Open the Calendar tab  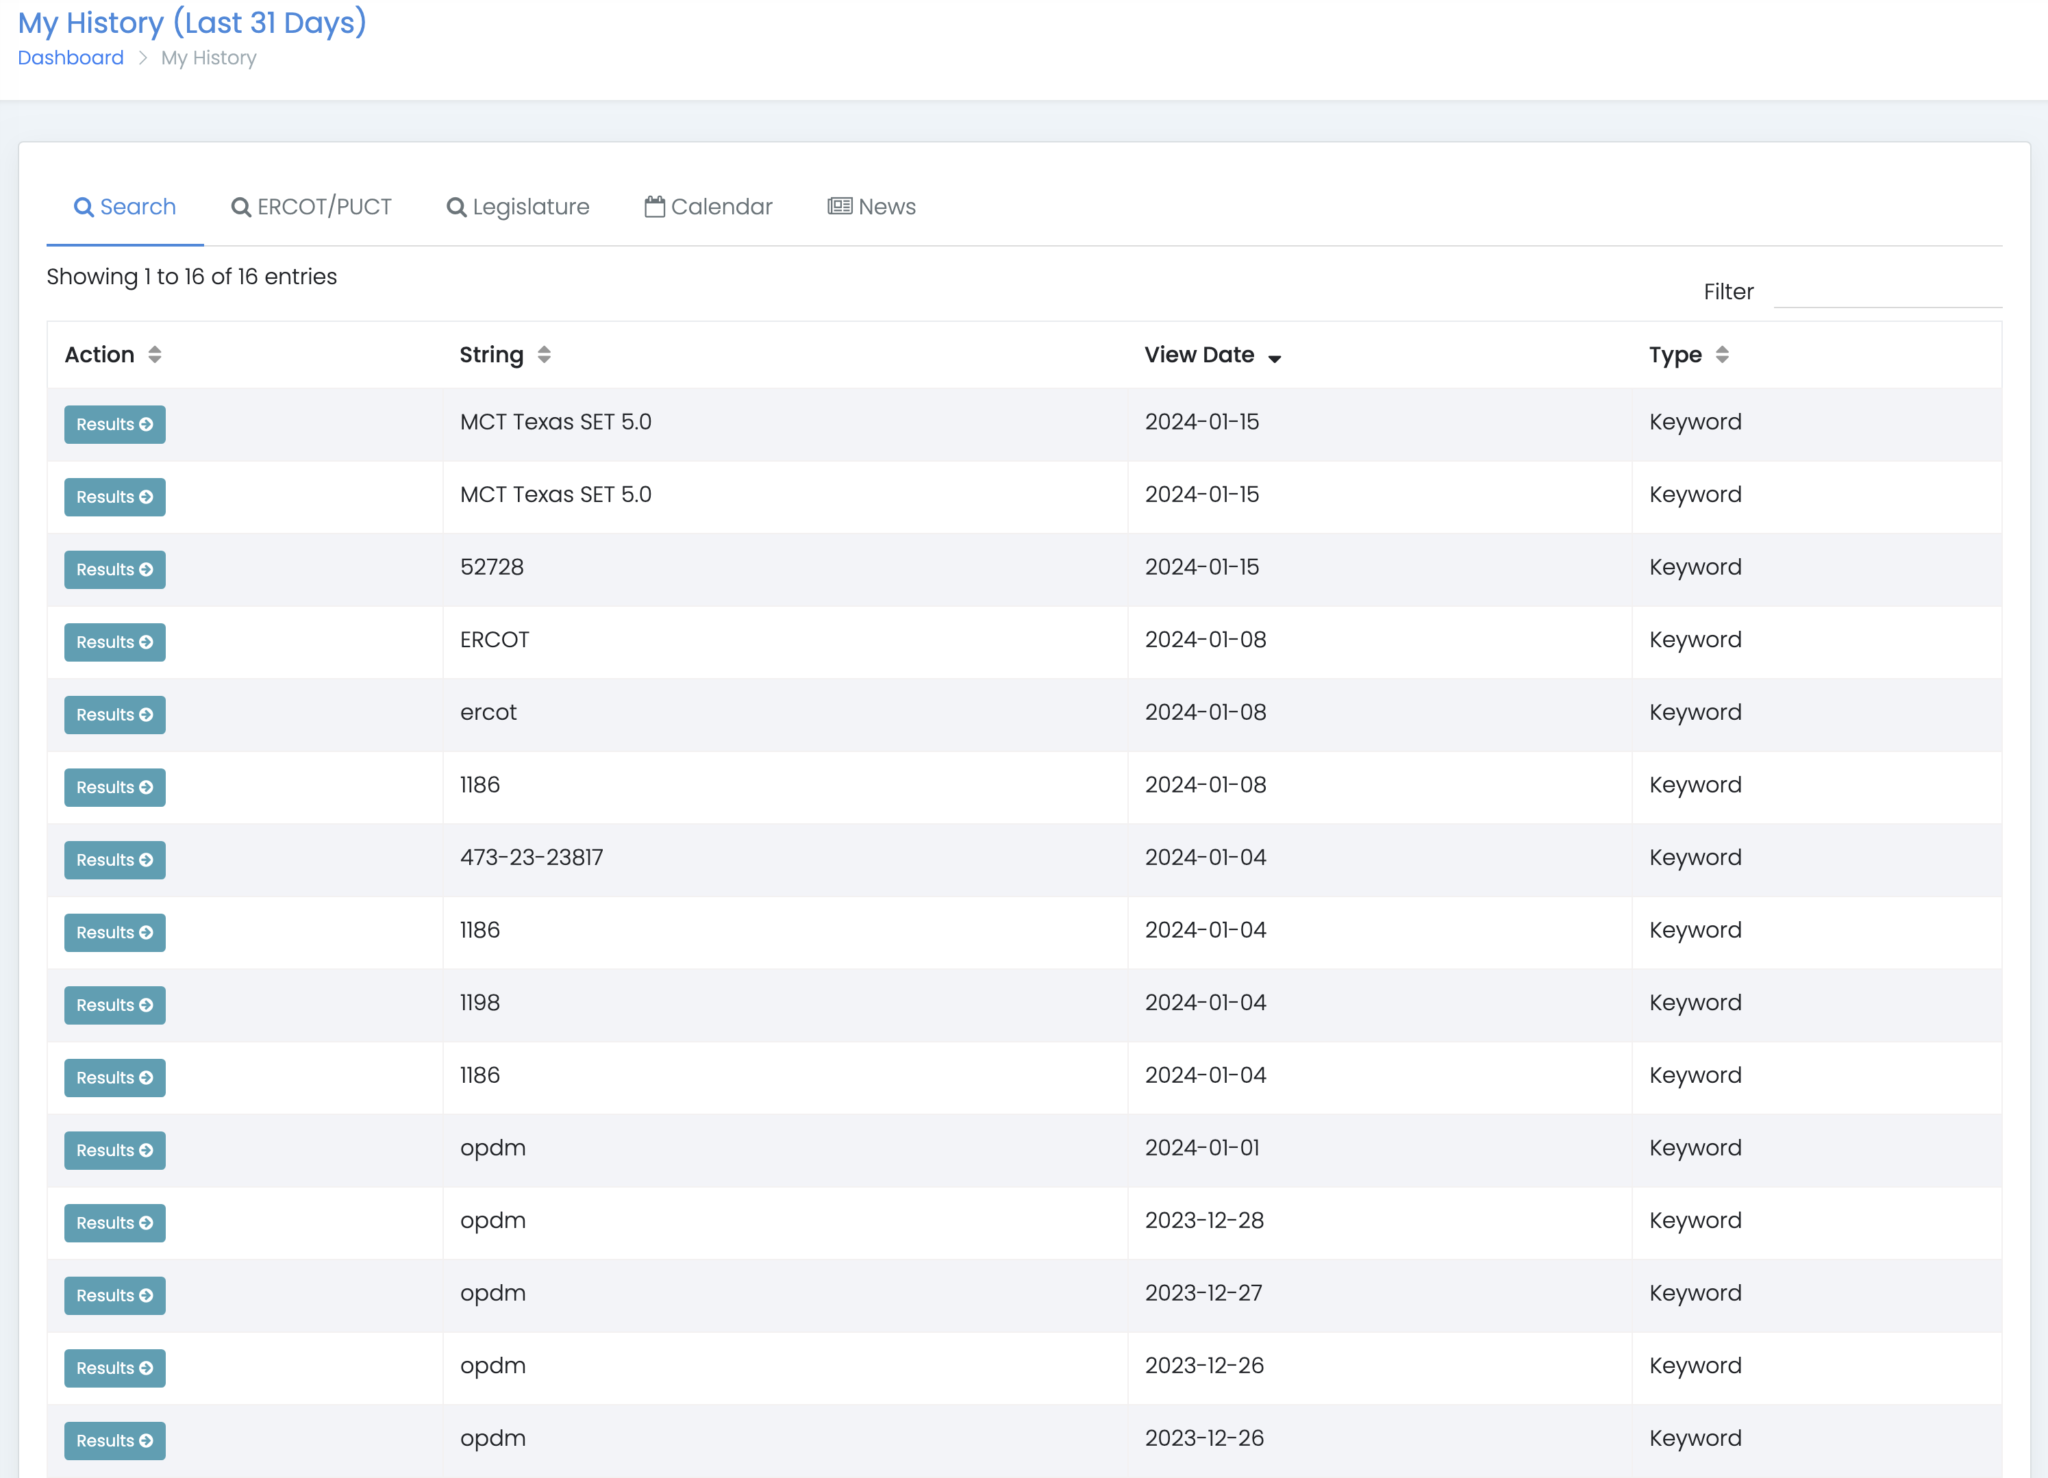pos(708,207)
